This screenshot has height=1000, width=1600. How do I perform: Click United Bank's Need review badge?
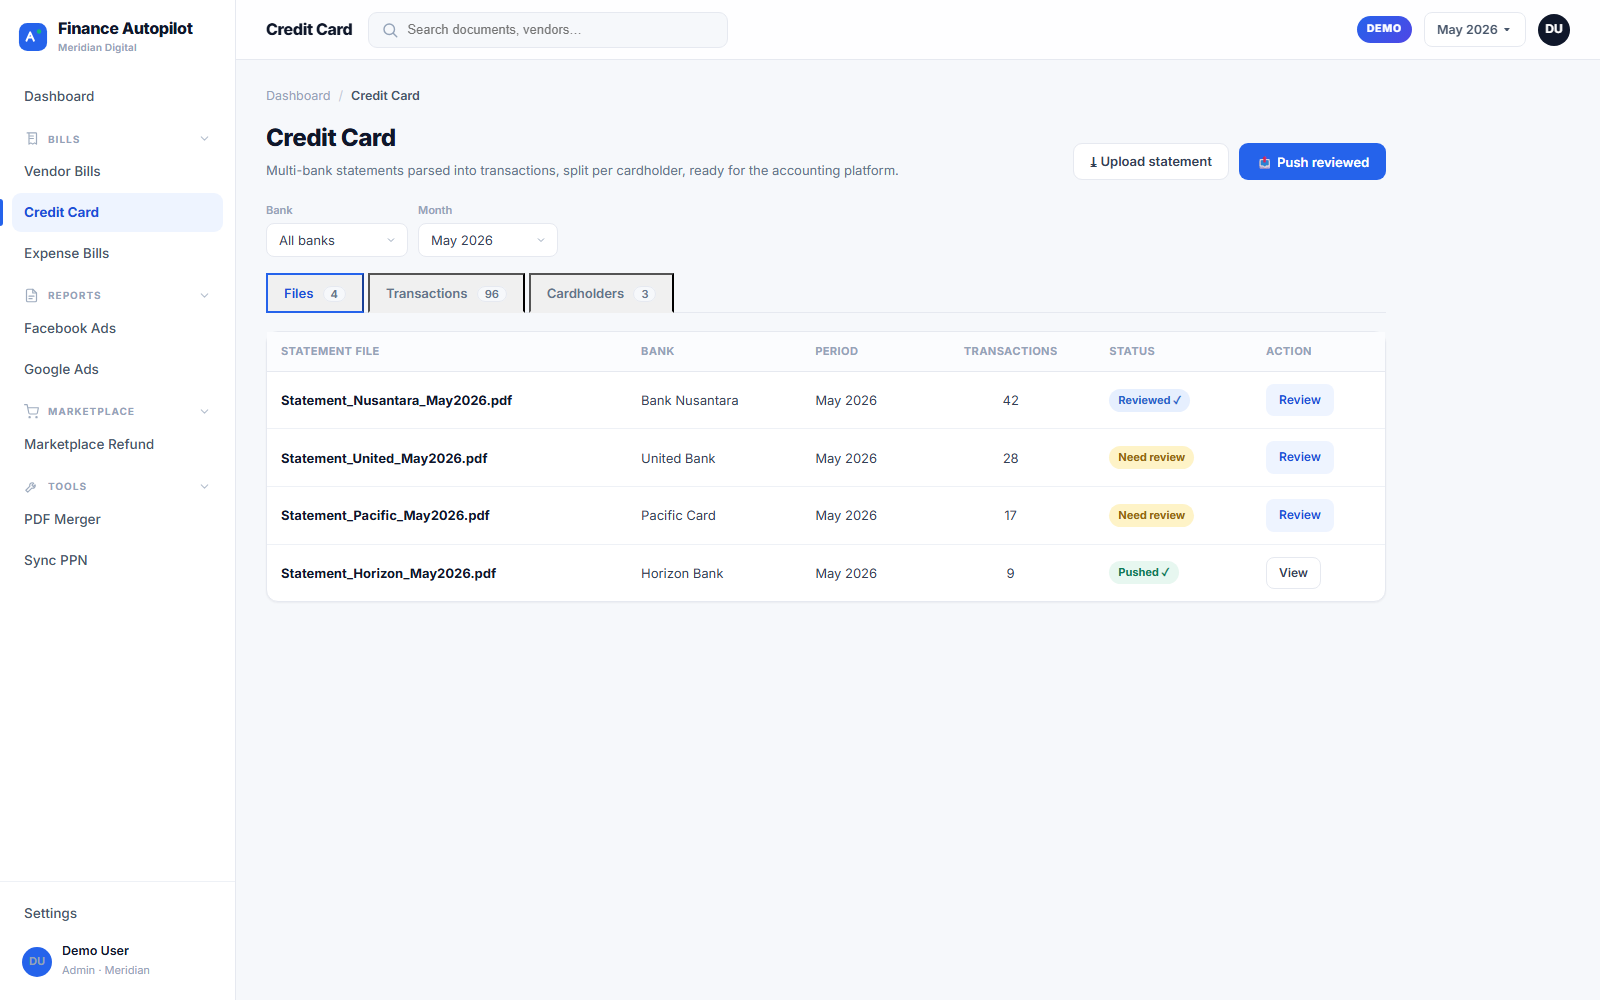coord(1151,457)
